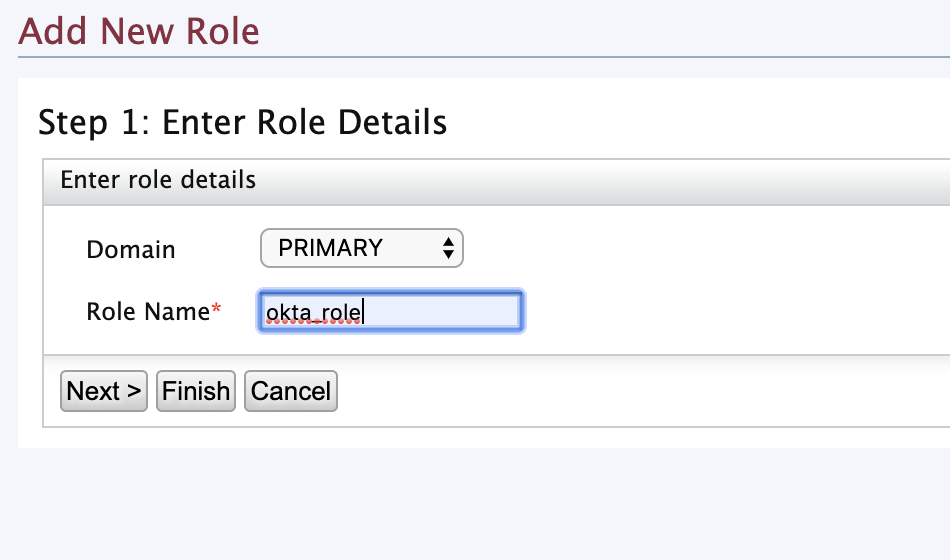Click the Step 1 text in heading
The height and width of the screenshot is (560, 950).
click(x=92, y=123)
